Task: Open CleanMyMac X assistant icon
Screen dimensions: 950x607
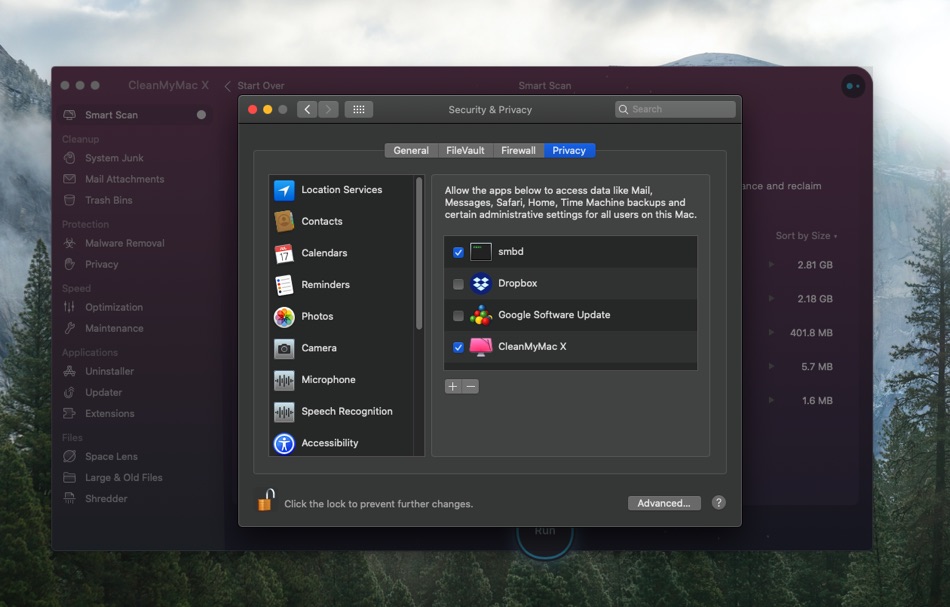Action: [853, 86]
